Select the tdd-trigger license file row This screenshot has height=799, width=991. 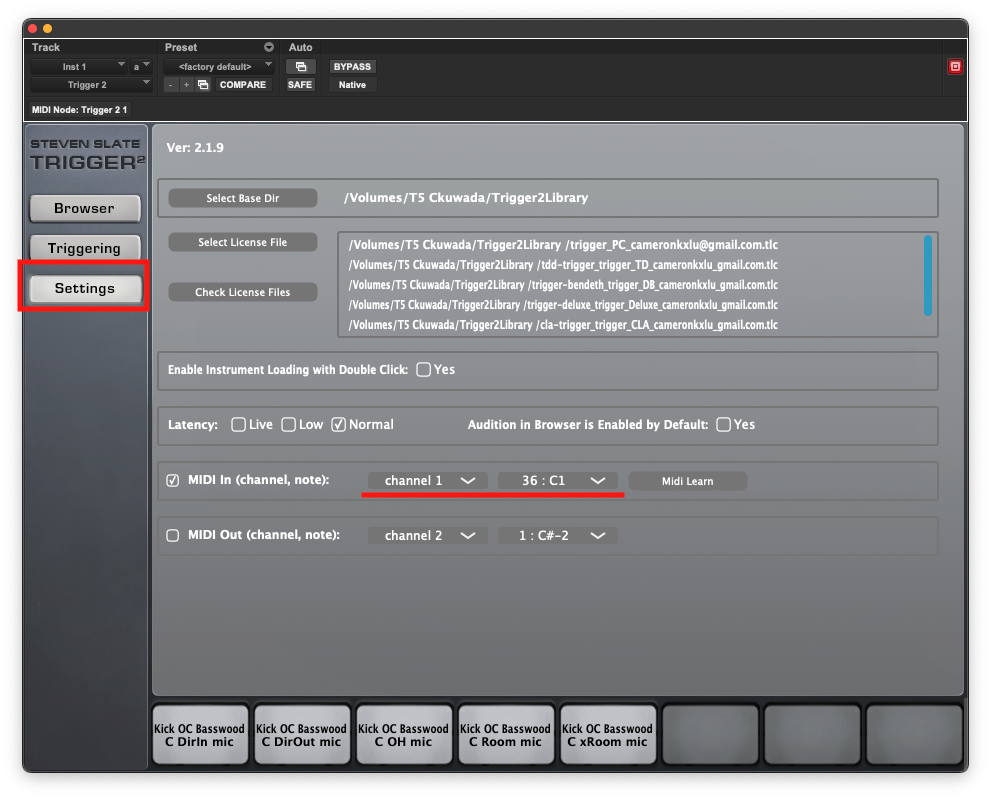click(x=563, y=265)
